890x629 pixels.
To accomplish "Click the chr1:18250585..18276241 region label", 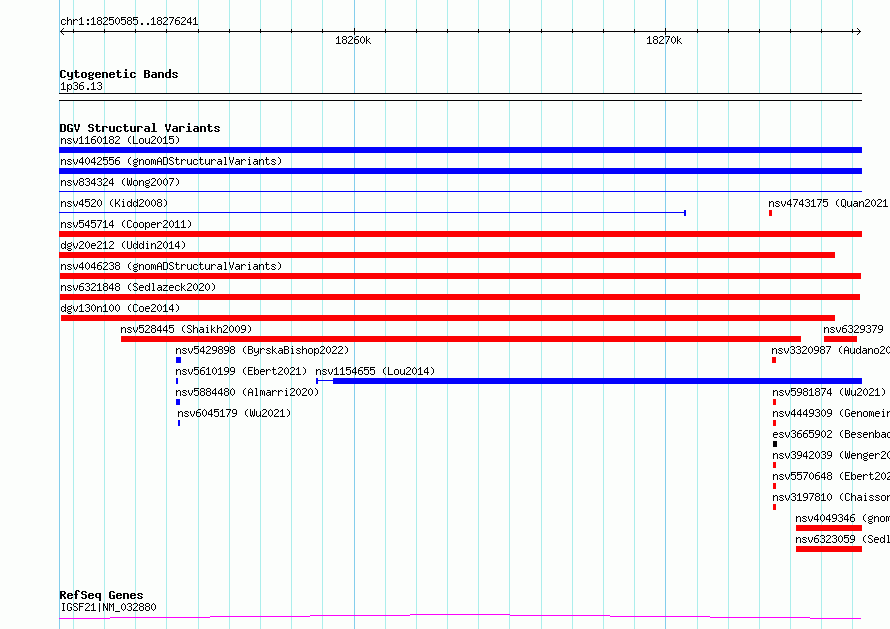I will pos(129,22).
